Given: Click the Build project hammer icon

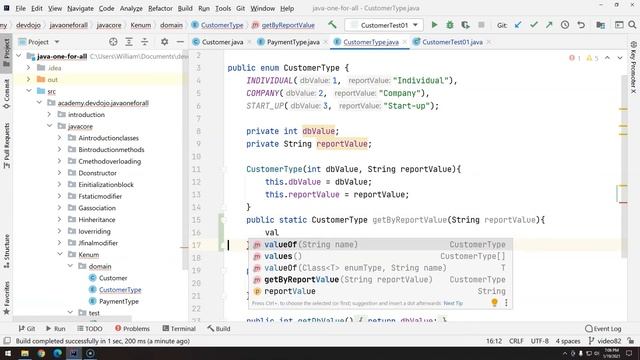Looking at the screenshot, I should (332, 25).
